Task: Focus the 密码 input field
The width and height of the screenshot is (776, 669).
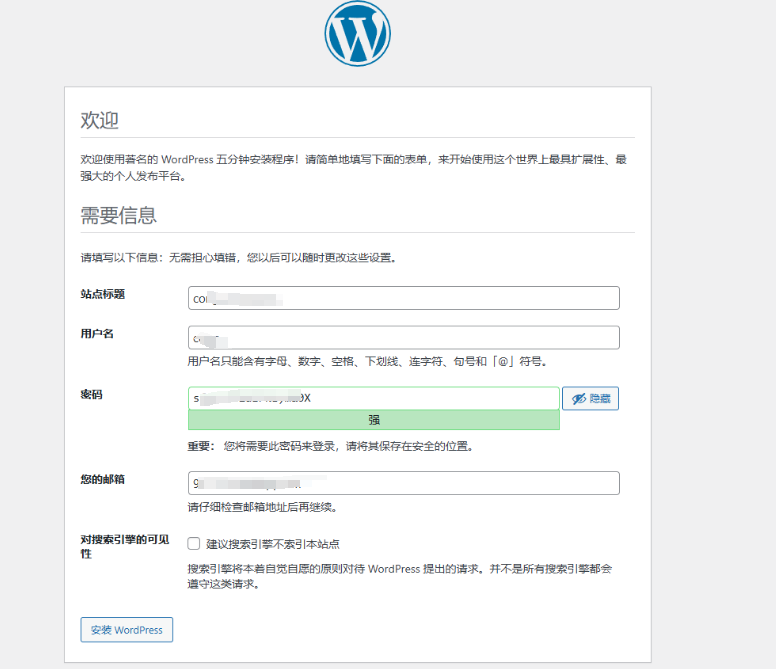Action: tap(374, 398)
